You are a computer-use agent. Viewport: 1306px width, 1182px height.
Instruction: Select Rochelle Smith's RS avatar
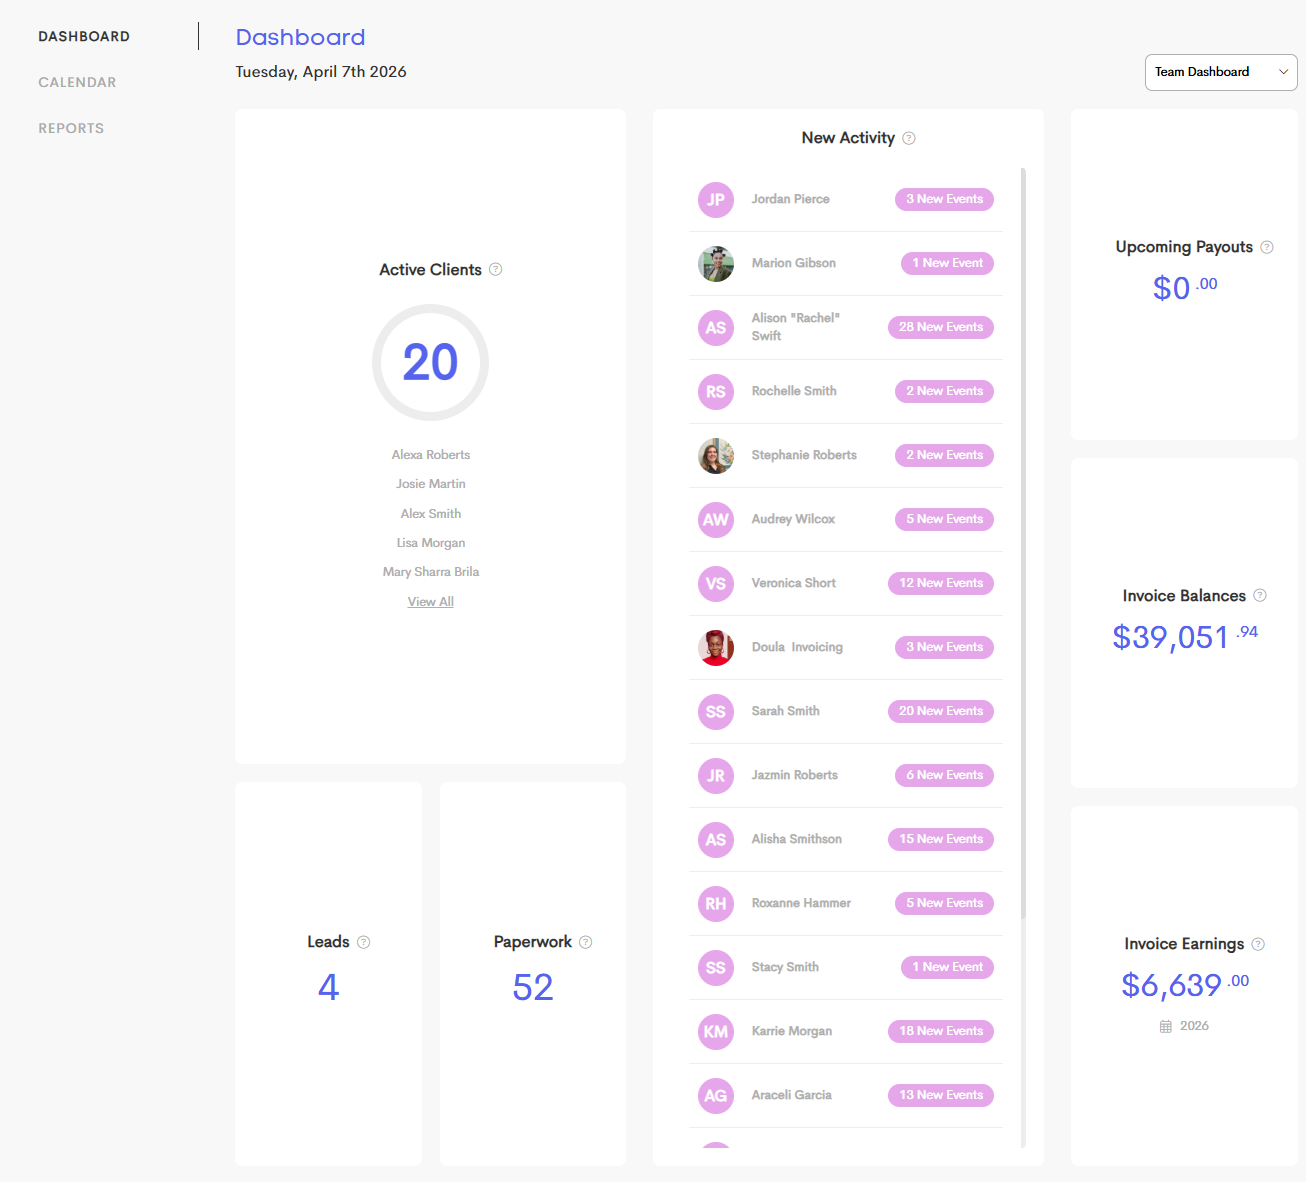pyautogui.click(x=716, y=392)
